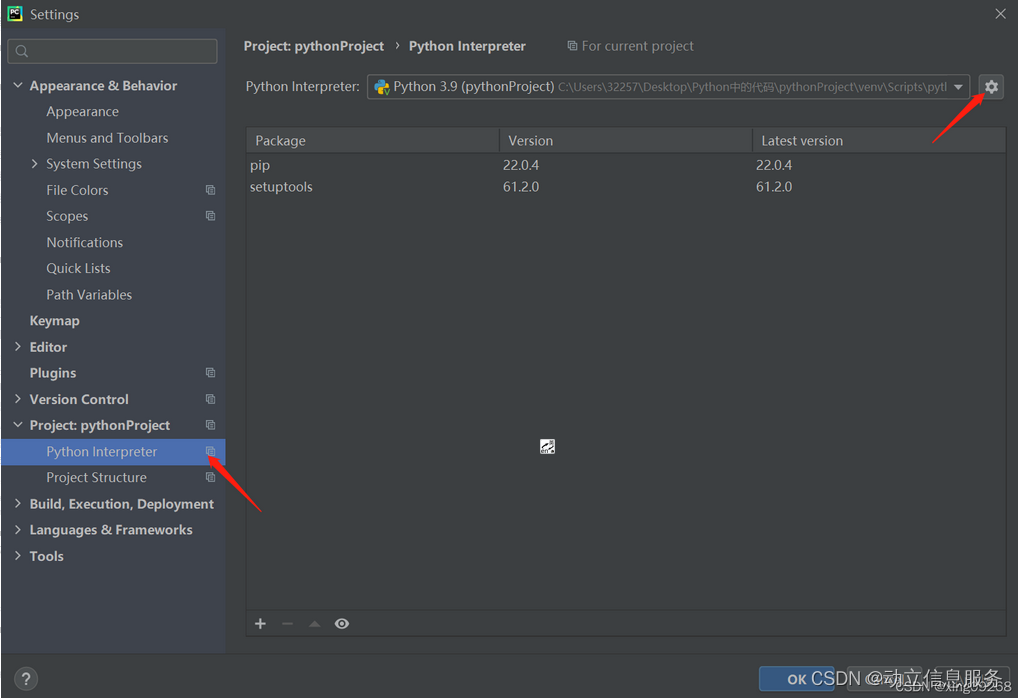Click pip version 22.0.4 cell
Screen dimensions: 1018x698
point(521,165)
